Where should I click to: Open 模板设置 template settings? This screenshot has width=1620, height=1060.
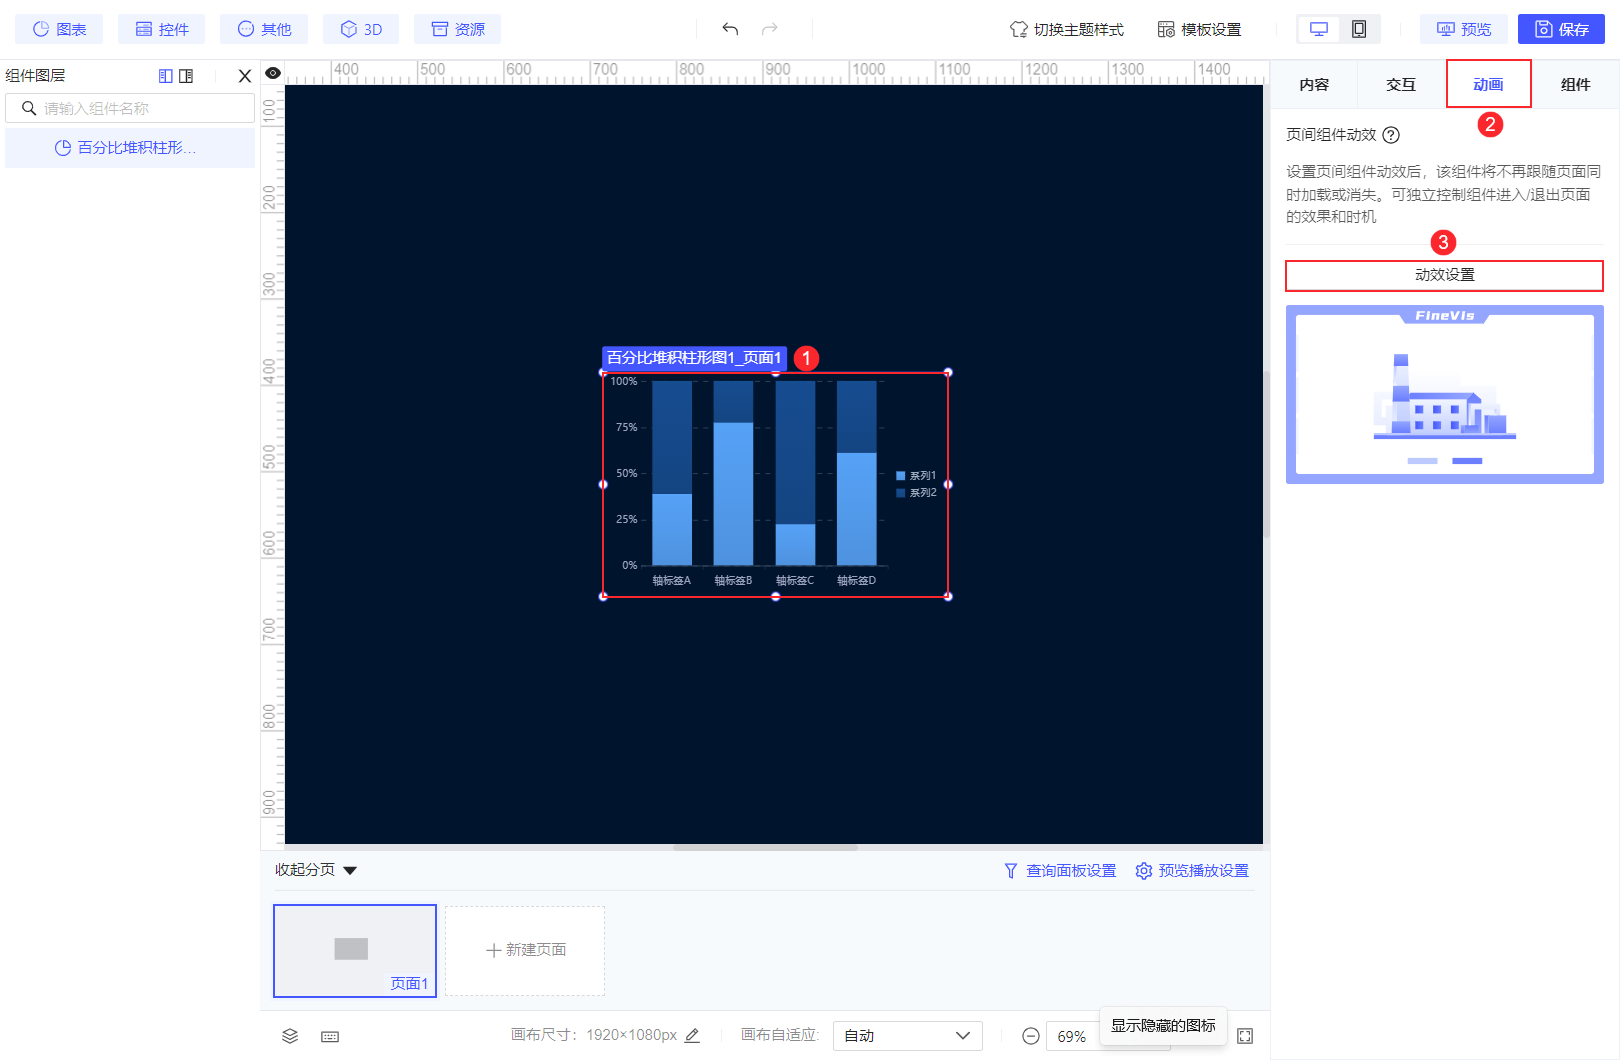pyautogui.click(x=1199, y=29)
